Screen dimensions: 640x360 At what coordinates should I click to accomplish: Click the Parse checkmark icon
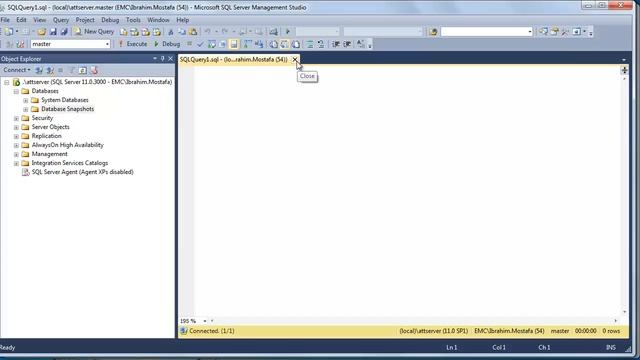click(x=200, y=44)
